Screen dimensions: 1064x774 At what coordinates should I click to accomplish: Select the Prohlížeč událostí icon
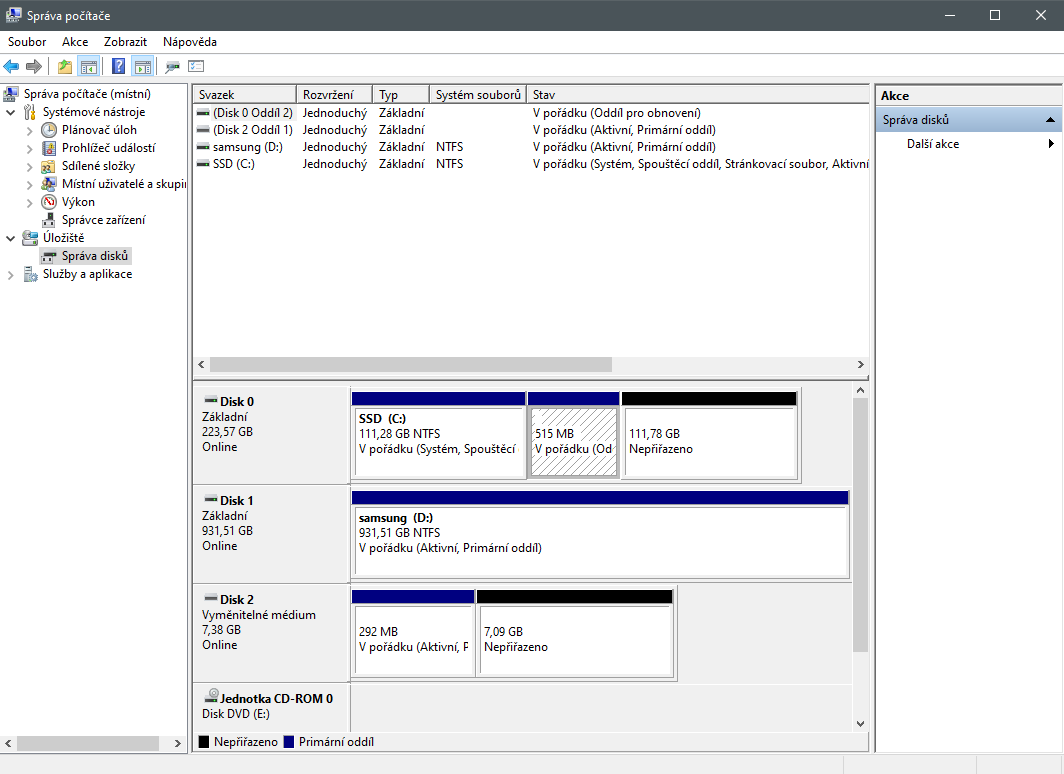point(49,148)
